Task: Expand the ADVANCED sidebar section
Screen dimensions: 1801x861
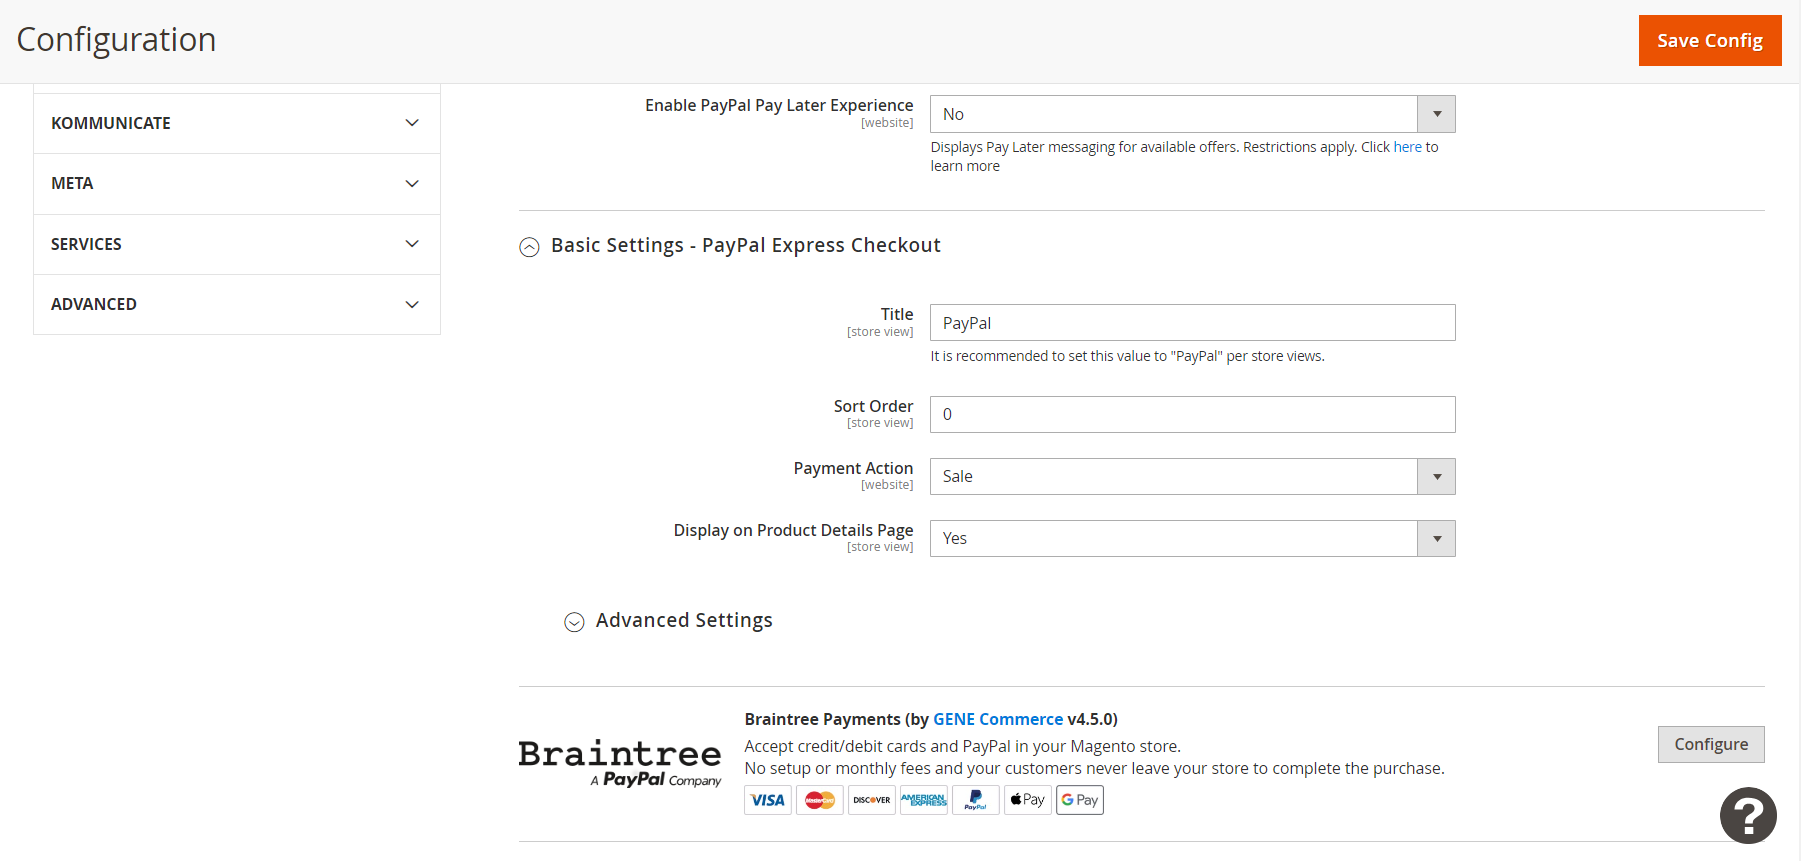Action: click(237, 304)
